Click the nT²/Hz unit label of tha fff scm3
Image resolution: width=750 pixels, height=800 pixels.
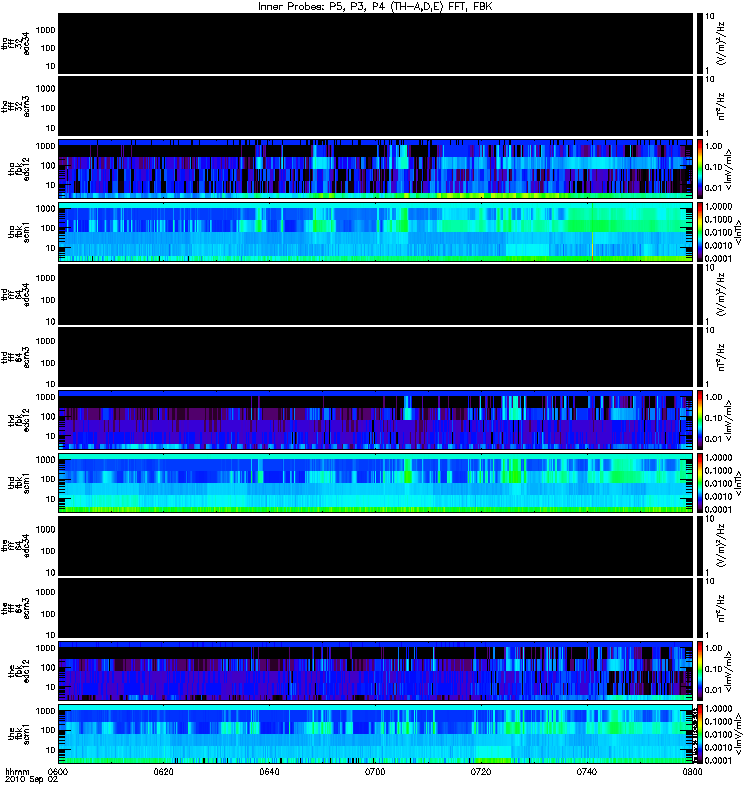pos(722,106)
